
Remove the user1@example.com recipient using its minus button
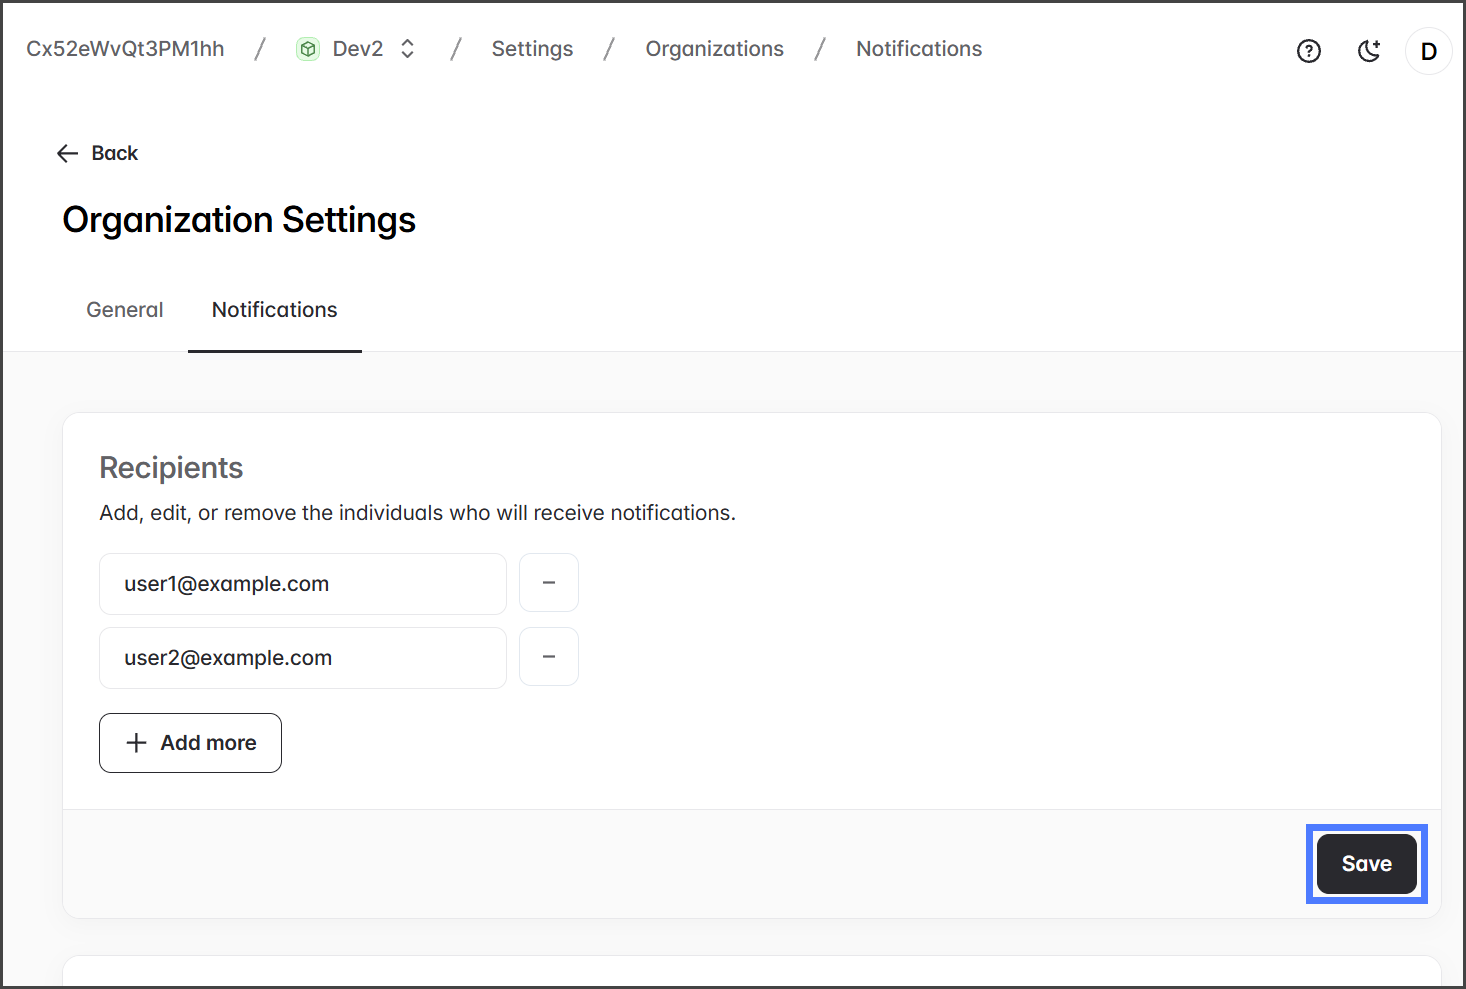click(548, 583)
